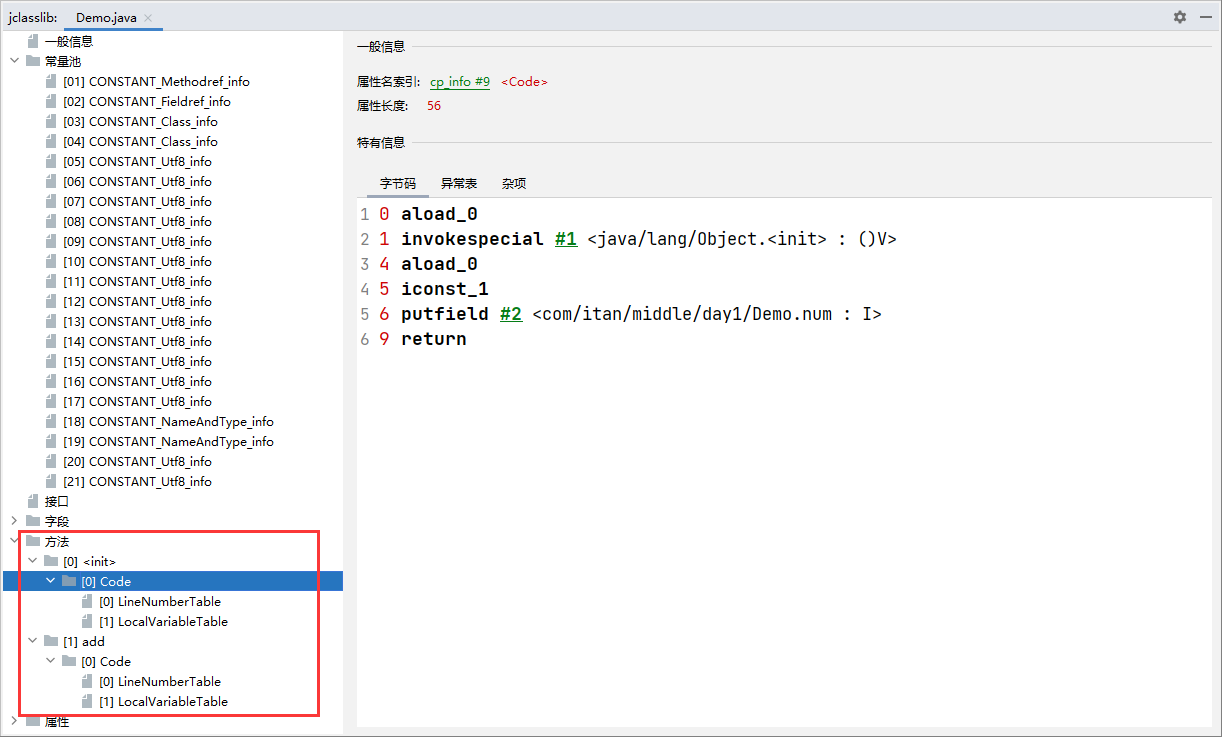
Task: Select the 字段 folder icon
Action: click(x=34, y=521)
